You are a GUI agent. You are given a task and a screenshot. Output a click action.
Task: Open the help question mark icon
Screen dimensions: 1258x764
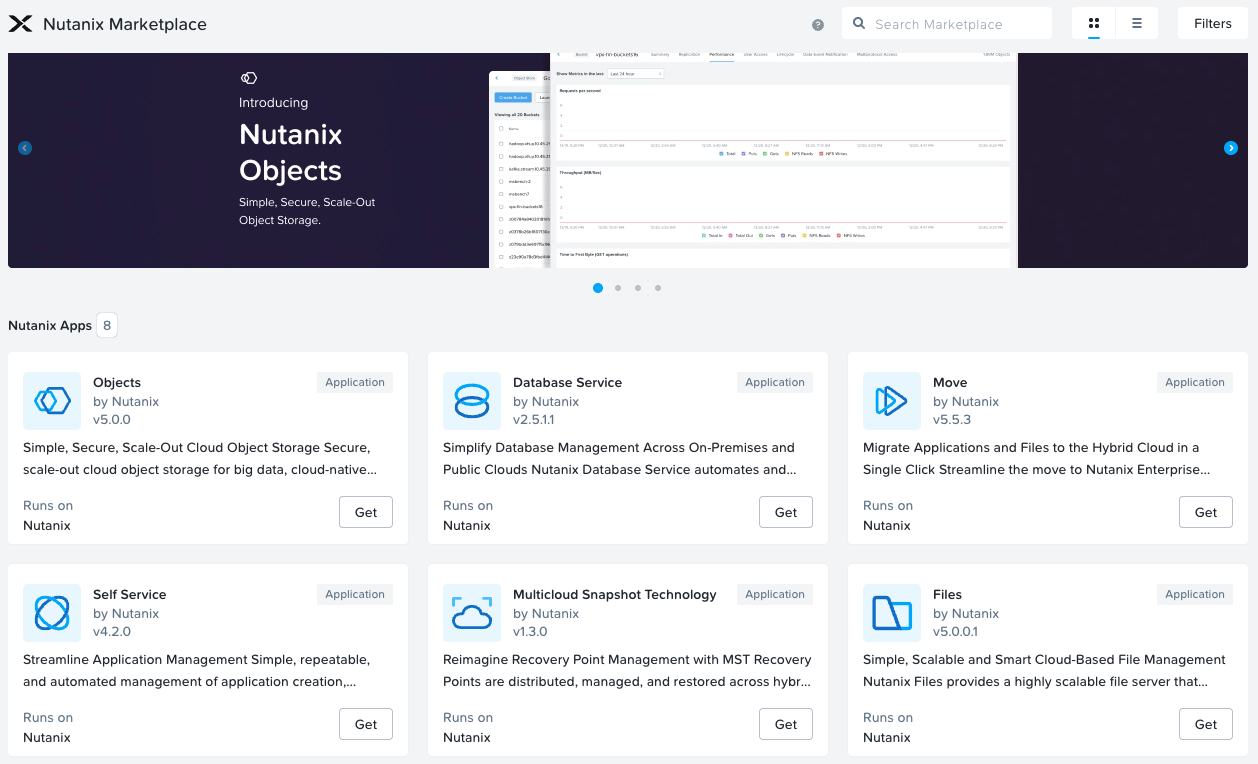click(x=818, y=25)
